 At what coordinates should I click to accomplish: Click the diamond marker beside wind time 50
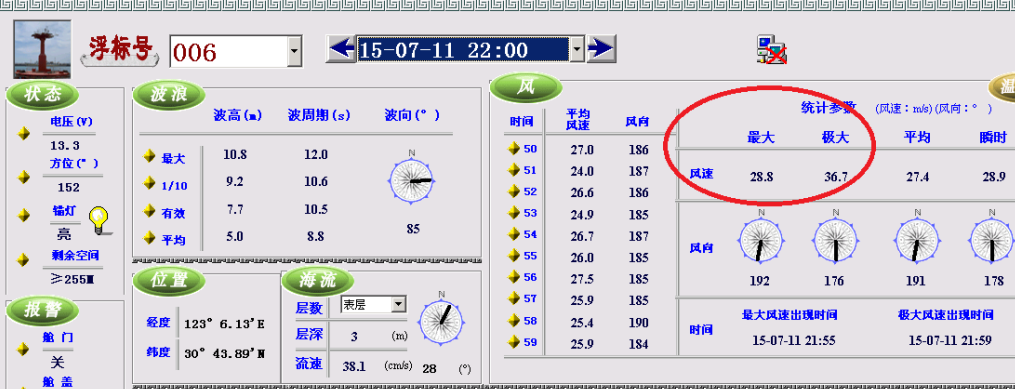(514, 148)
